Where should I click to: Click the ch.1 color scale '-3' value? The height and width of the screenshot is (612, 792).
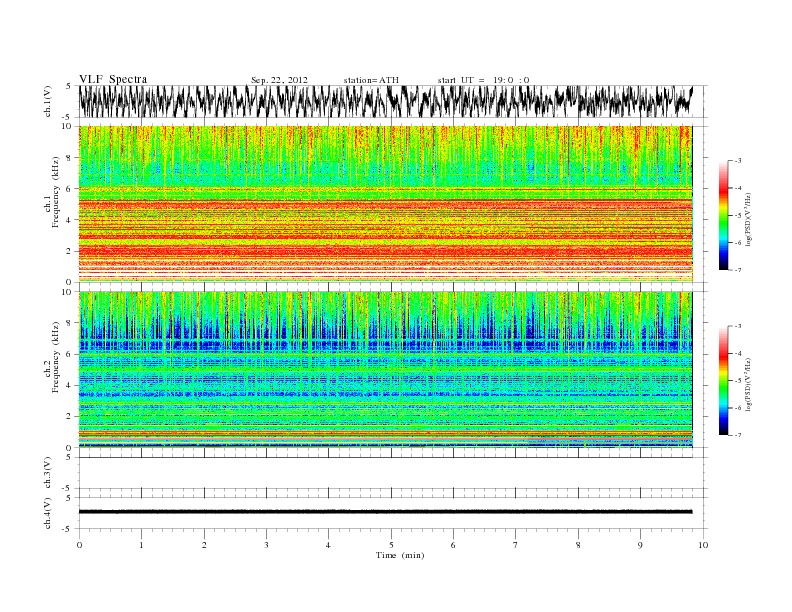[x=737, y=161]
